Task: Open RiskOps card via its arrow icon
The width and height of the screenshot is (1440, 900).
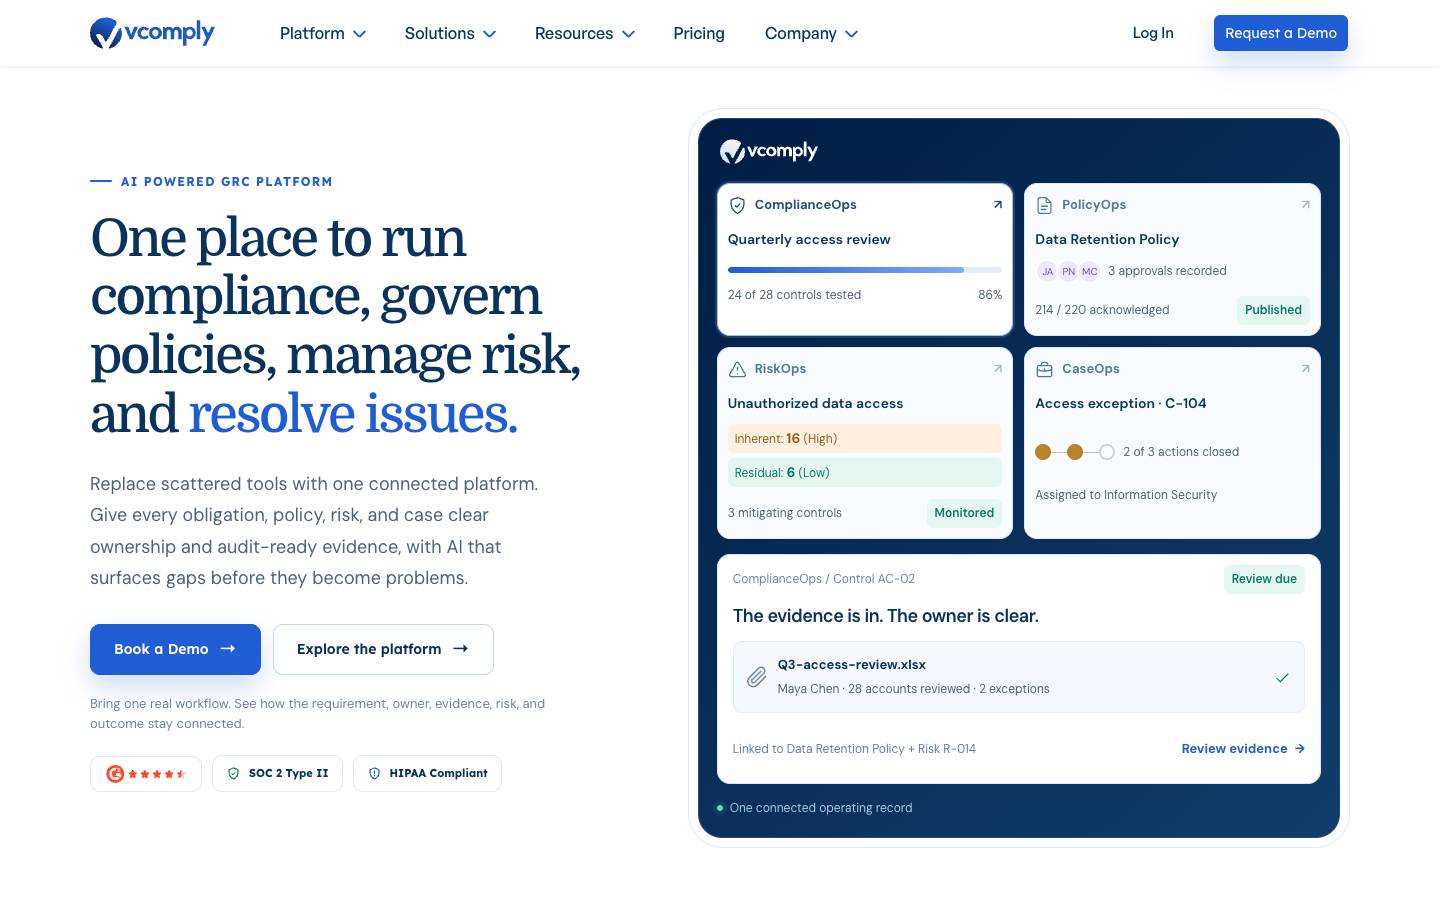Action: tap(997, 368)
